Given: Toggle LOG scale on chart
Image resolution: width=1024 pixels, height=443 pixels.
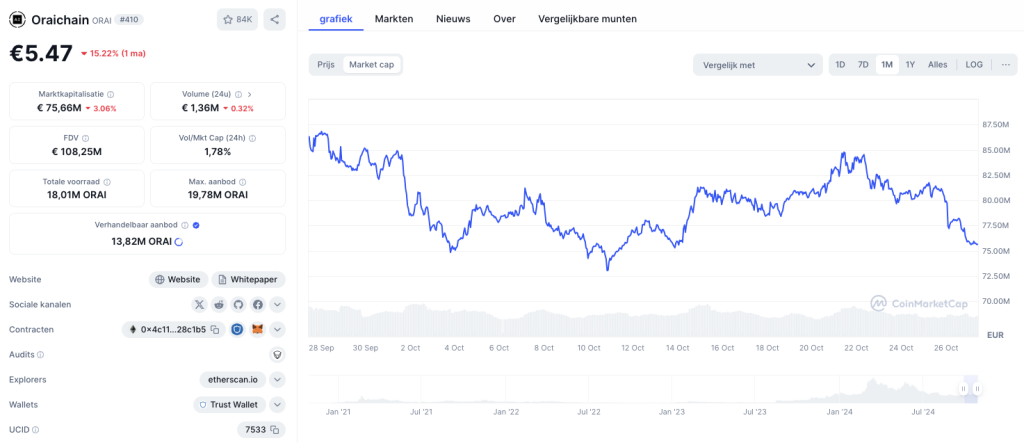Looking at the screenshot, I should [974, 65].
